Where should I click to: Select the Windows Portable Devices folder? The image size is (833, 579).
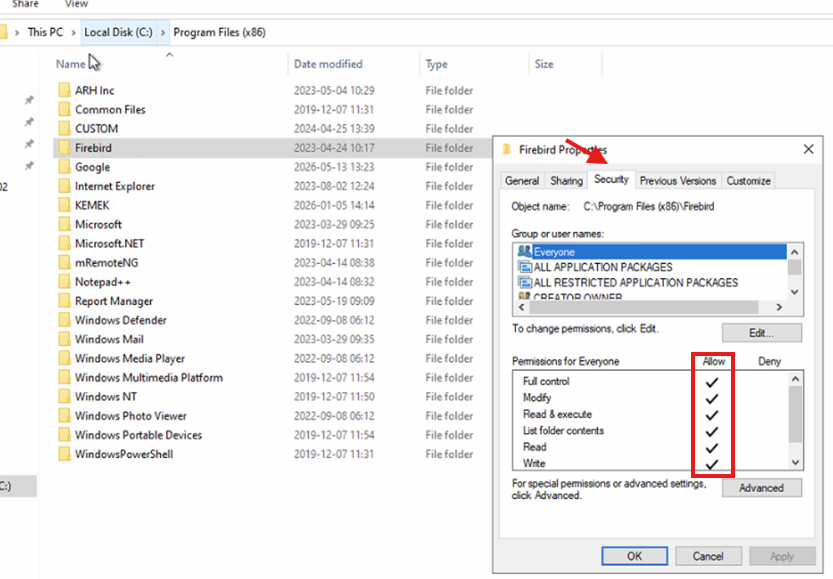[138, 435]
